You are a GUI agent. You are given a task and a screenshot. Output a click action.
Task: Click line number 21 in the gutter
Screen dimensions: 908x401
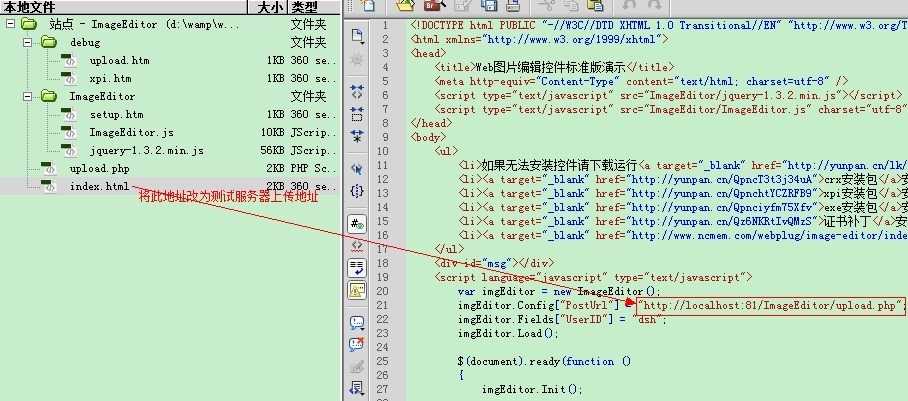[x=382, y=305]
